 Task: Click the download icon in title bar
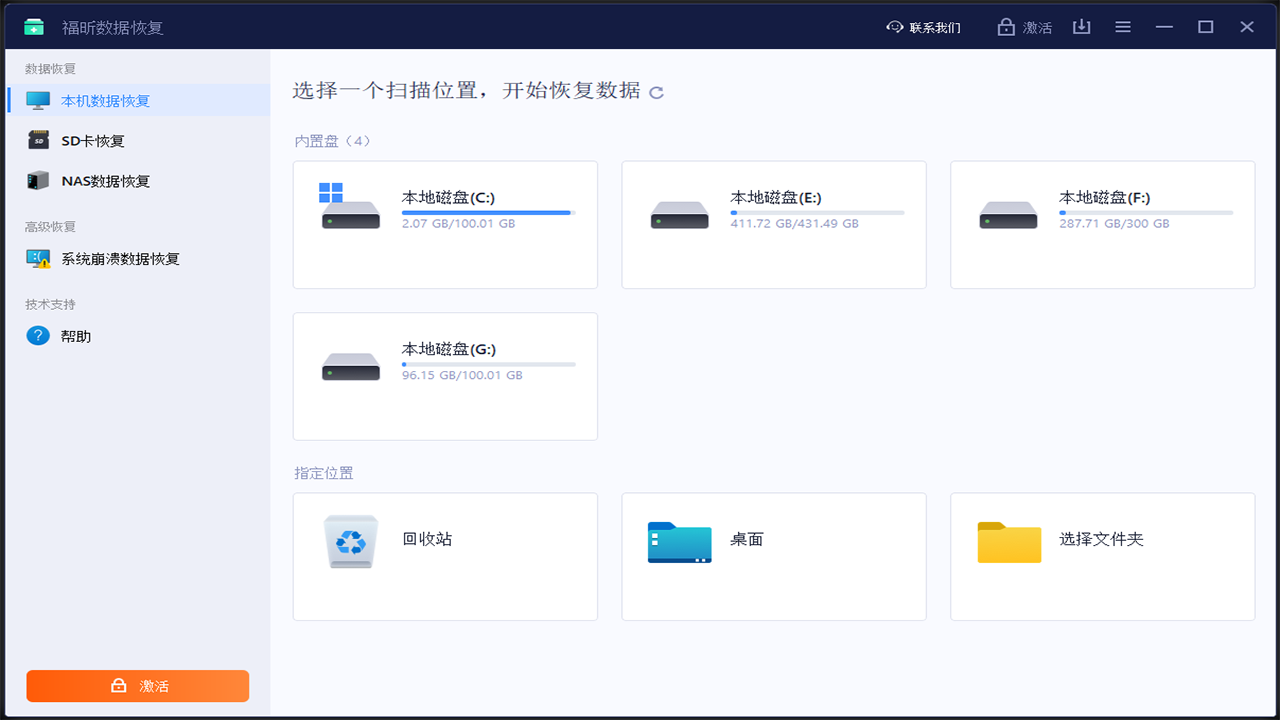tap(1081, 27)
